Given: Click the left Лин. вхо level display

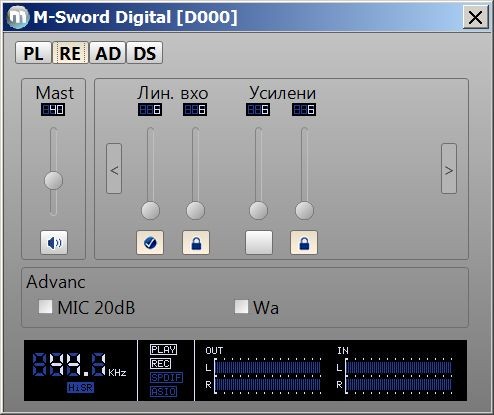Looking at the screenshot, I should (x=150, y=110).
